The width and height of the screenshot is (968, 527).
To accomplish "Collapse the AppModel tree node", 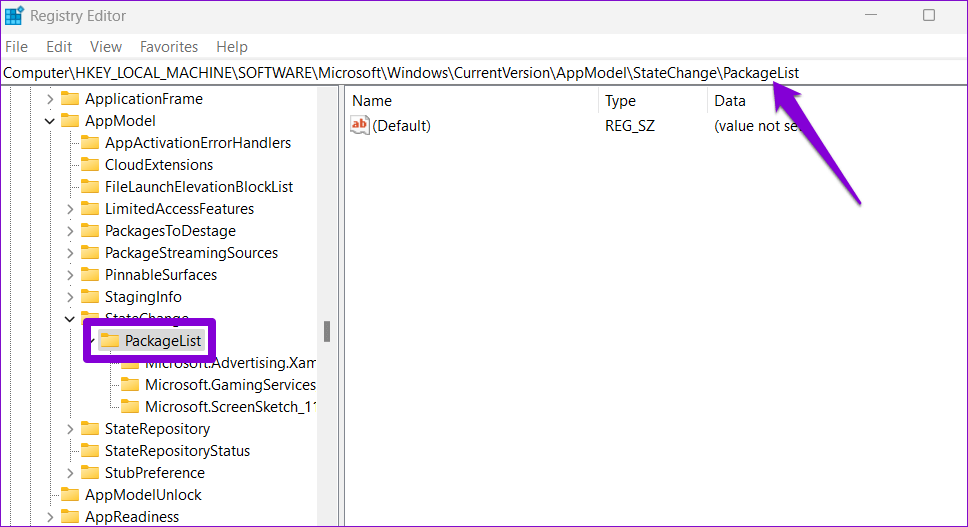I will point(50,121).
